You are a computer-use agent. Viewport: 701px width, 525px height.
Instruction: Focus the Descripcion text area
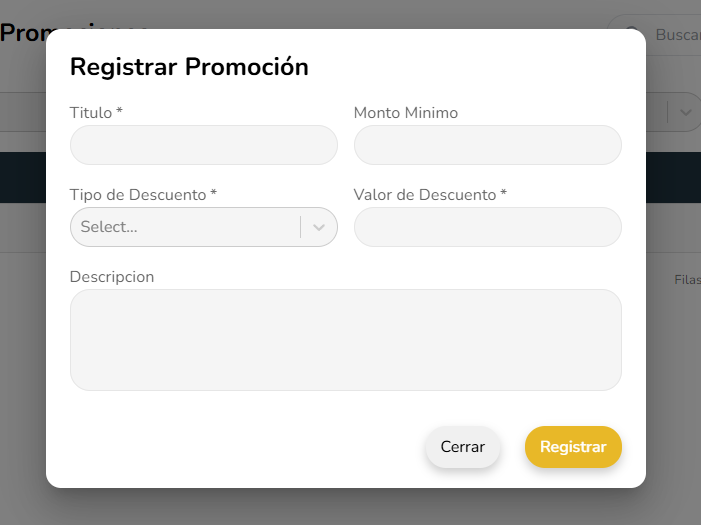[345, 340]
